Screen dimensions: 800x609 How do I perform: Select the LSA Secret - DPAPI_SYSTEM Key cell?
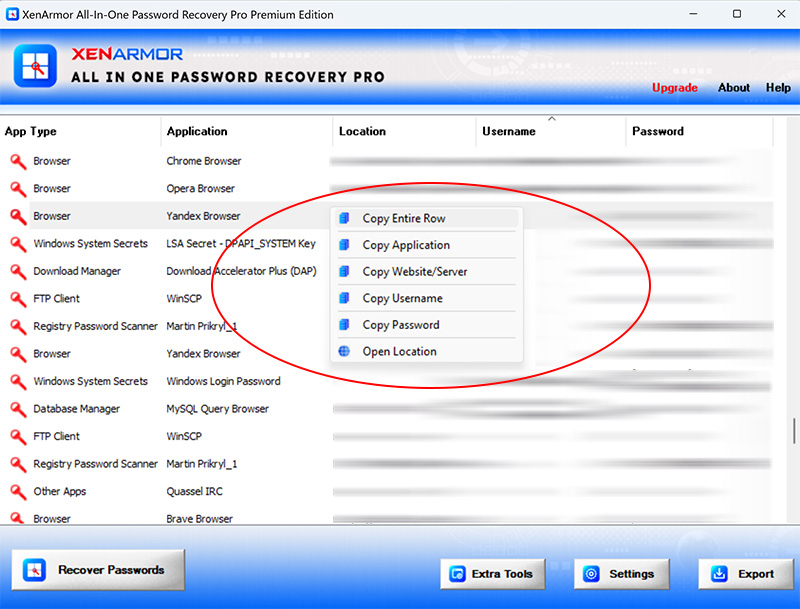(241, 244)
